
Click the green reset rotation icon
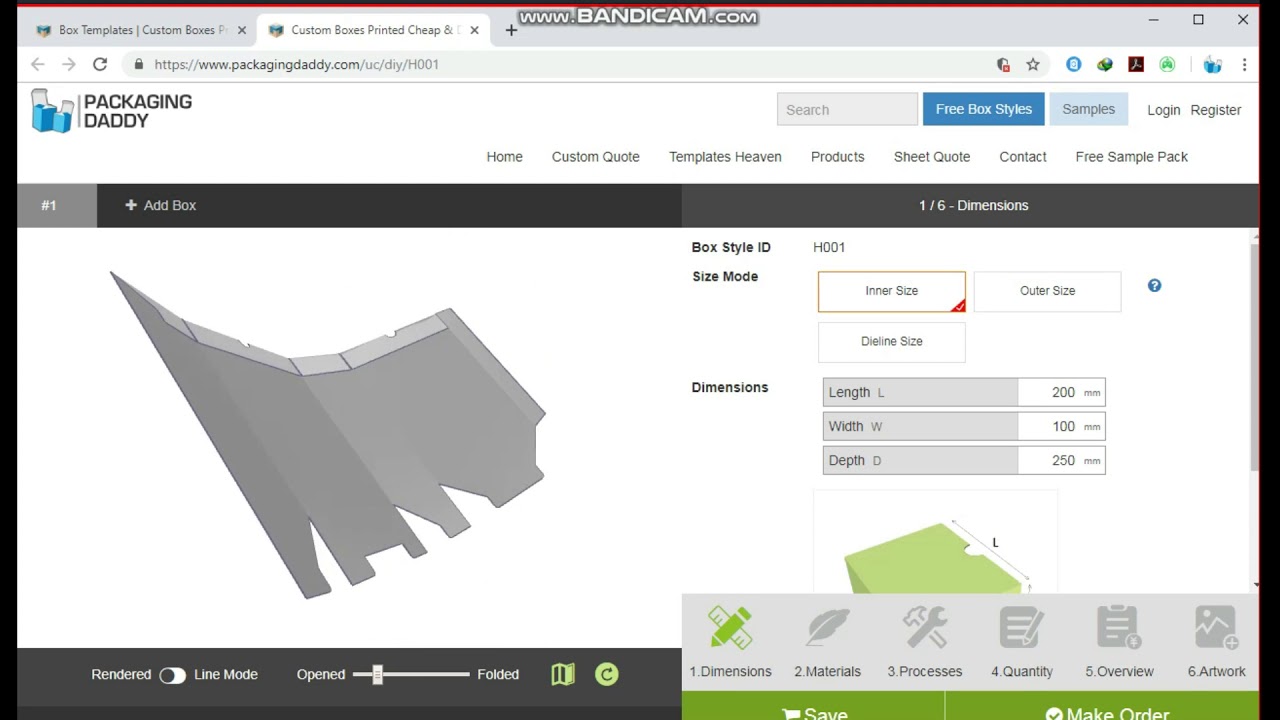click(x=606, y=674)
